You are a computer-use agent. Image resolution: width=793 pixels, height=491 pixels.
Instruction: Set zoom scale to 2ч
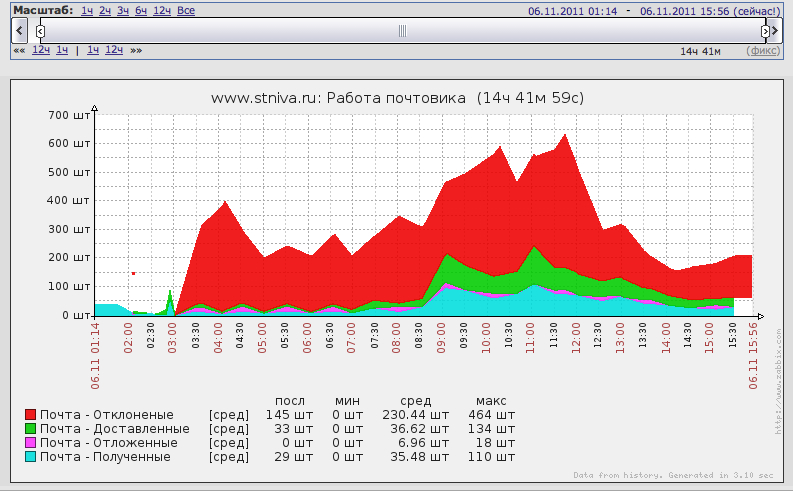pos(105,11)
